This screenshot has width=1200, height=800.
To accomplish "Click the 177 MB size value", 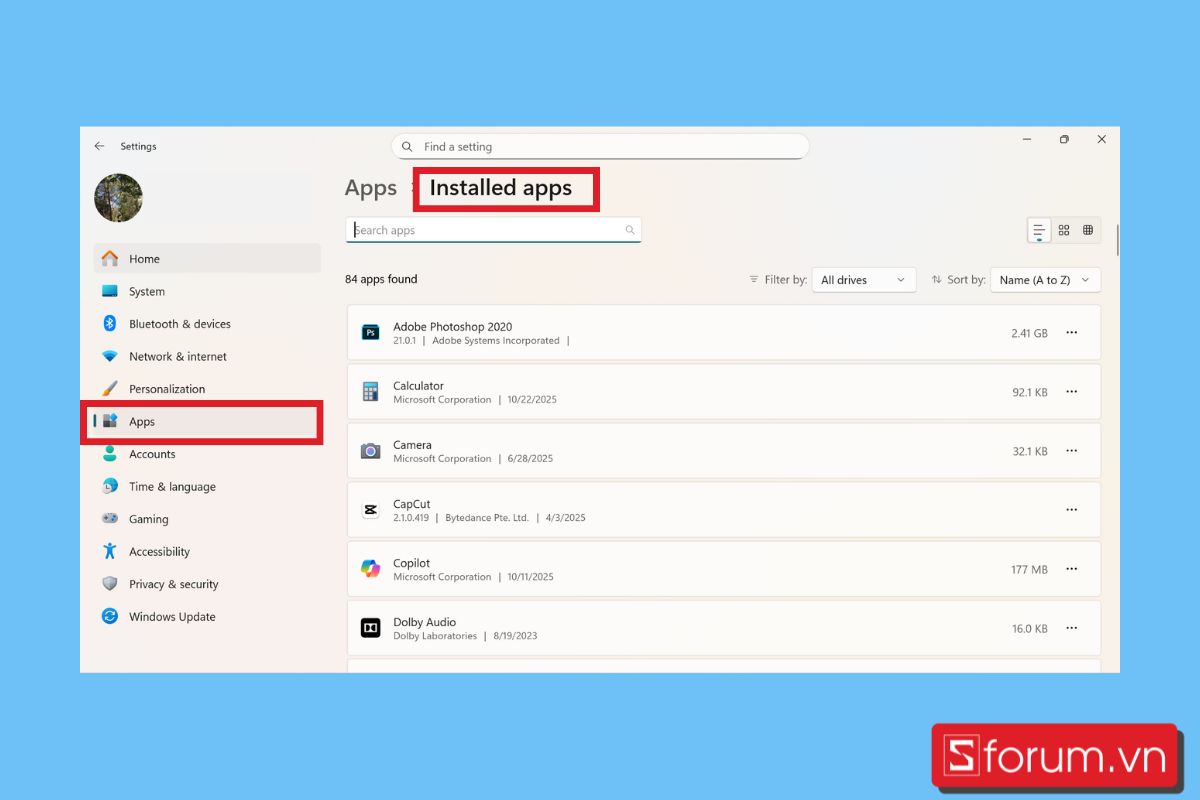I will (x=1029, y=569).
